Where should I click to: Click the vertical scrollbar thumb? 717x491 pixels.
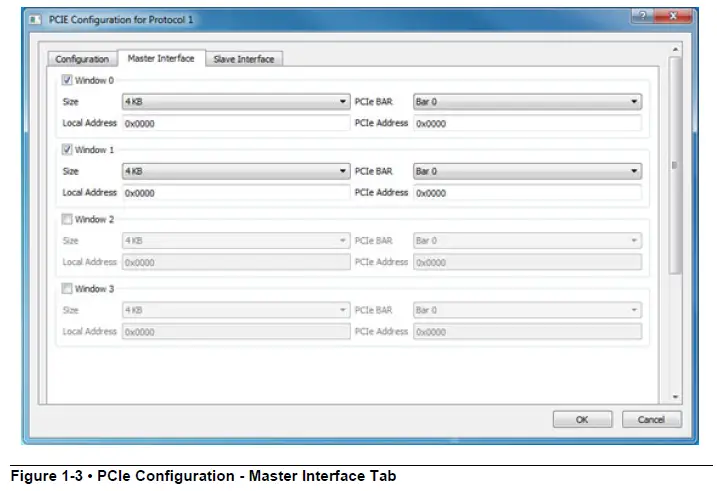pos(675,165)
